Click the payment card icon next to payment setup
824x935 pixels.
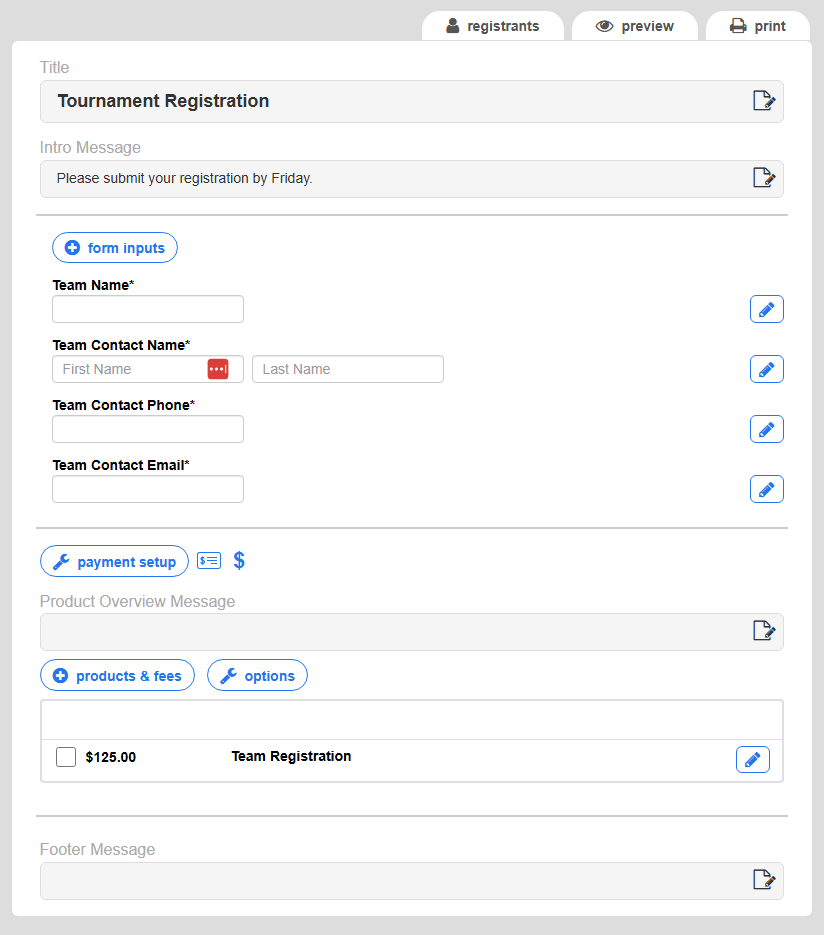click(x=209, y=560)
